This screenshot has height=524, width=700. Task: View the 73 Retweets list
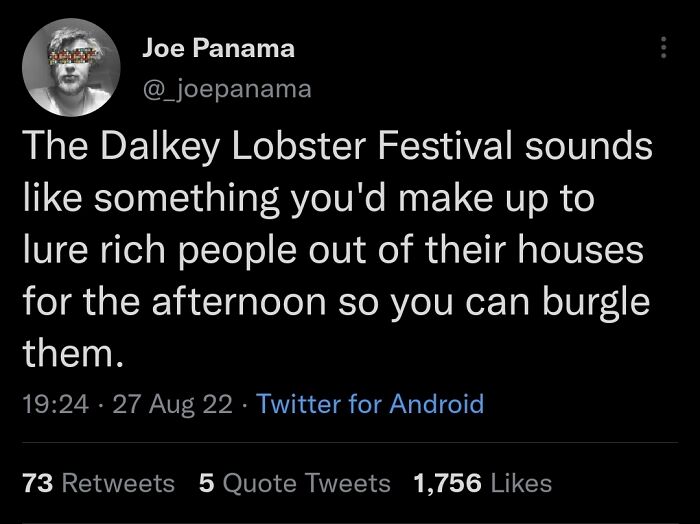click(x=98, y=483)
